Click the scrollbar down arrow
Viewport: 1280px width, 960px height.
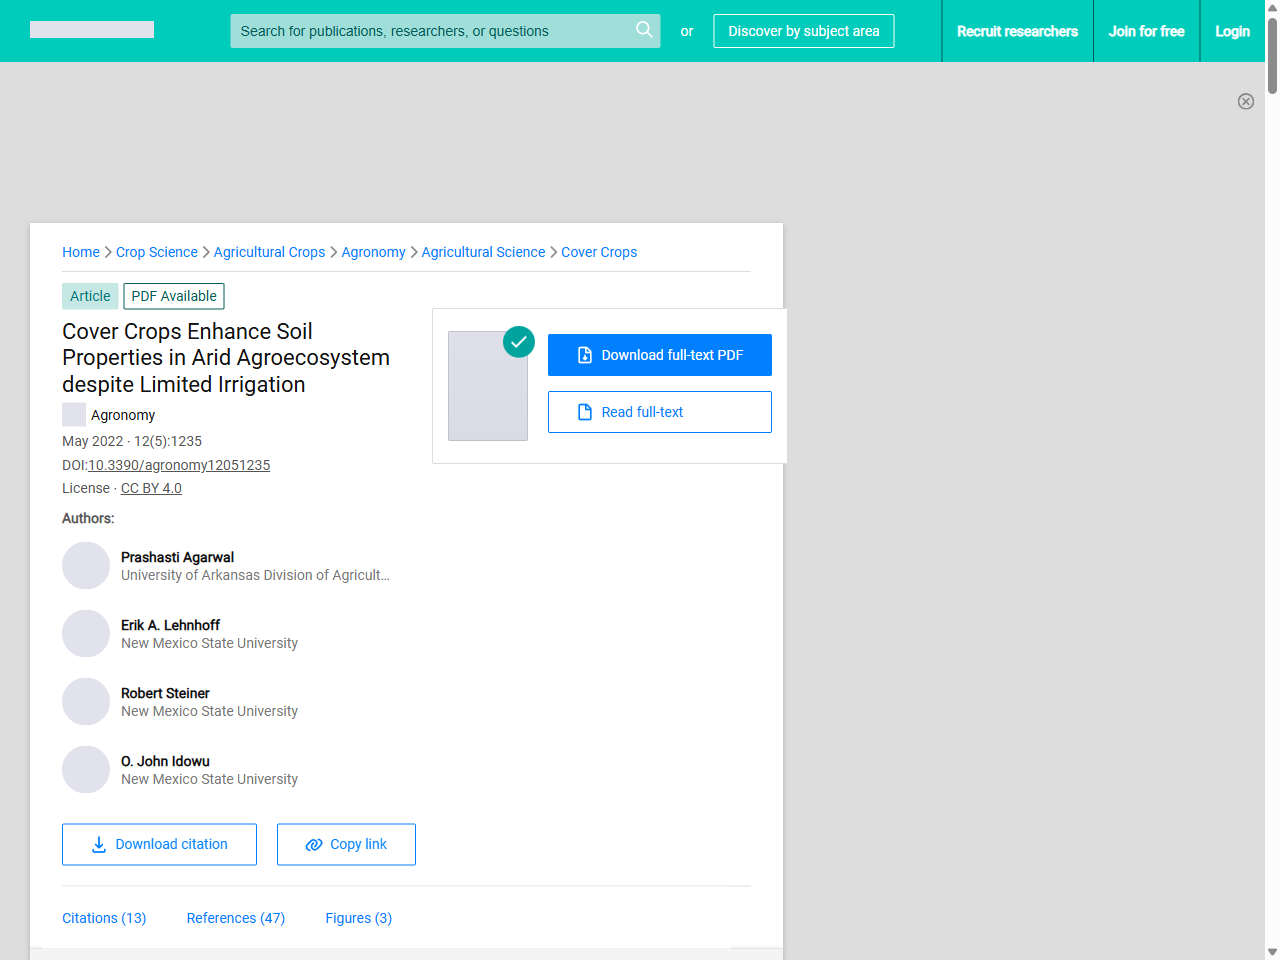[x=1272, y=952]
